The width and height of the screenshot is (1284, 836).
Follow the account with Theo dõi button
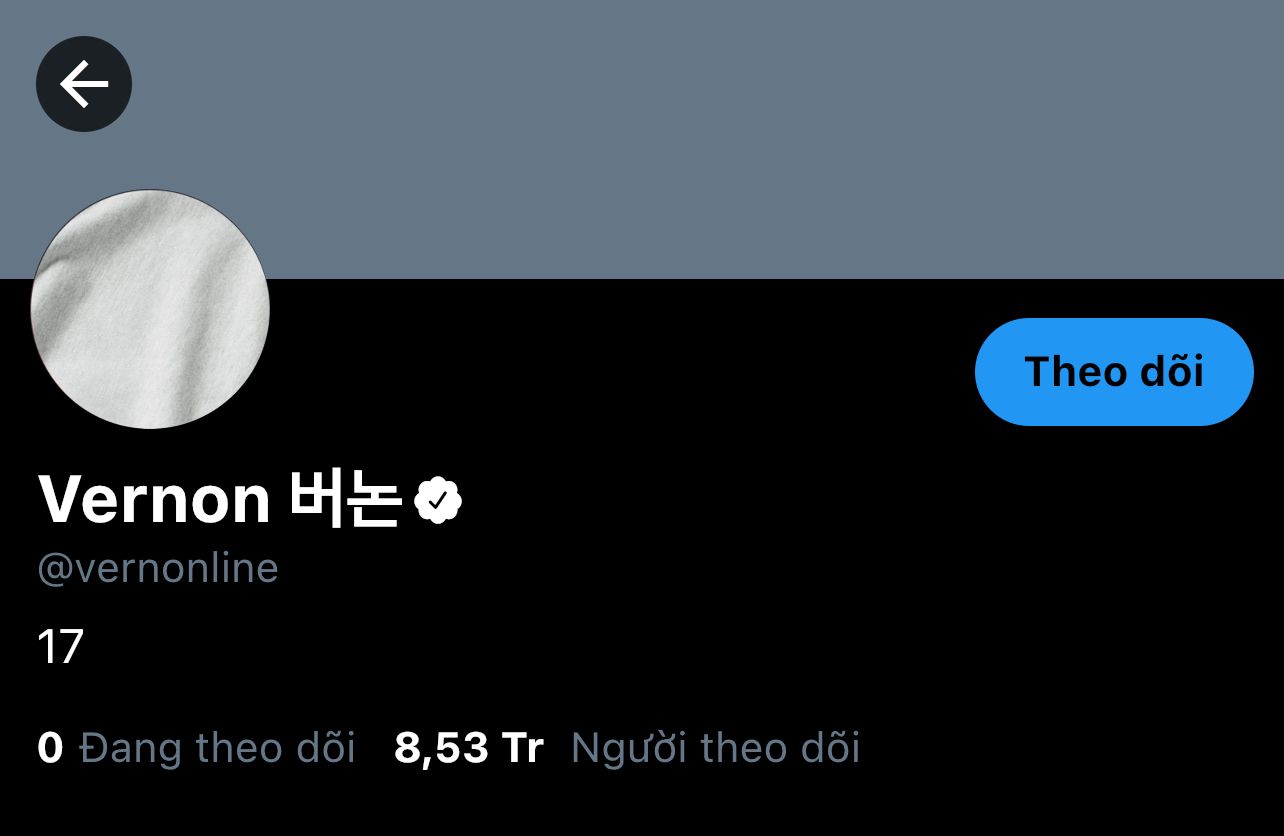pos(1114,372)
